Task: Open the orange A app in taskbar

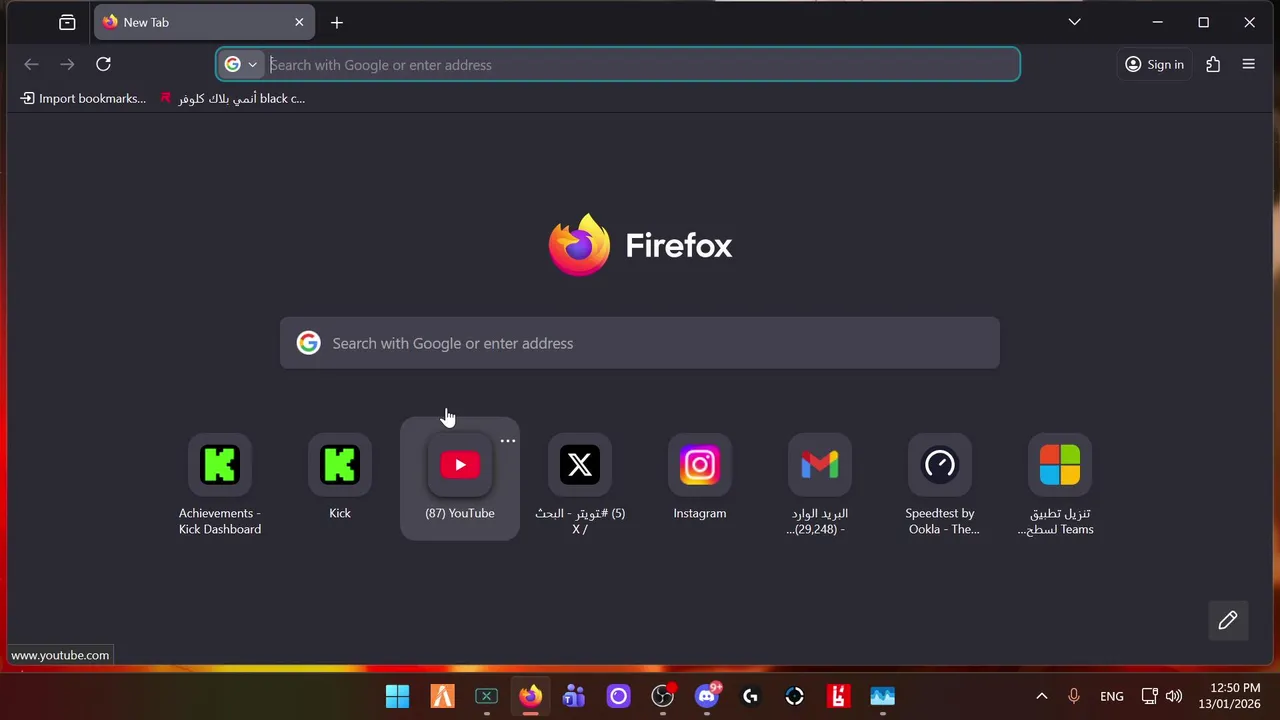Action: tap(442, 696)
